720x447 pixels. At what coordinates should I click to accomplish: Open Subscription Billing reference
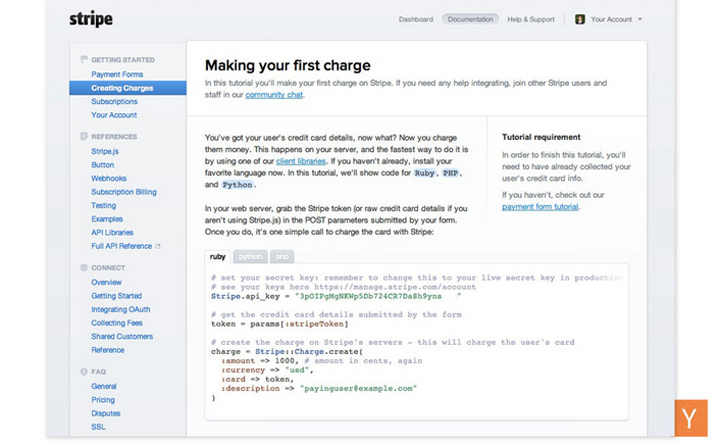click(124, 192)
